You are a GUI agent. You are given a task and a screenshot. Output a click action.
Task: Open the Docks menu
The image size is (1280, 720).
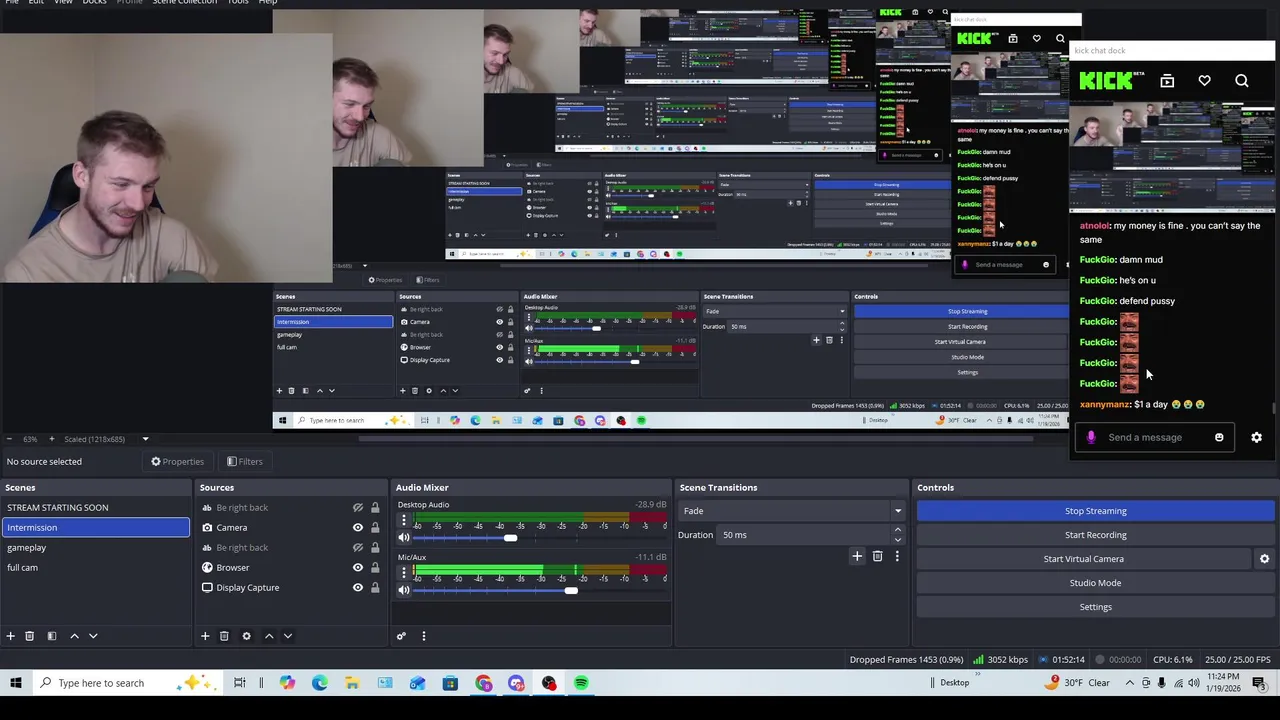94,2
